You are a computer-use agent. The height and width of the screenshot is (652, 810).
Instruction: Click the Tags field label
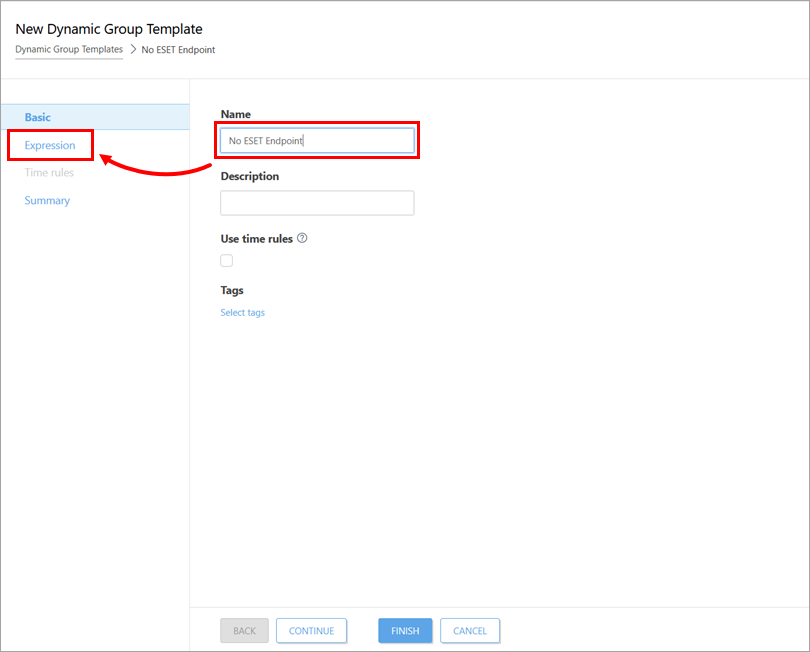(232, 290)
